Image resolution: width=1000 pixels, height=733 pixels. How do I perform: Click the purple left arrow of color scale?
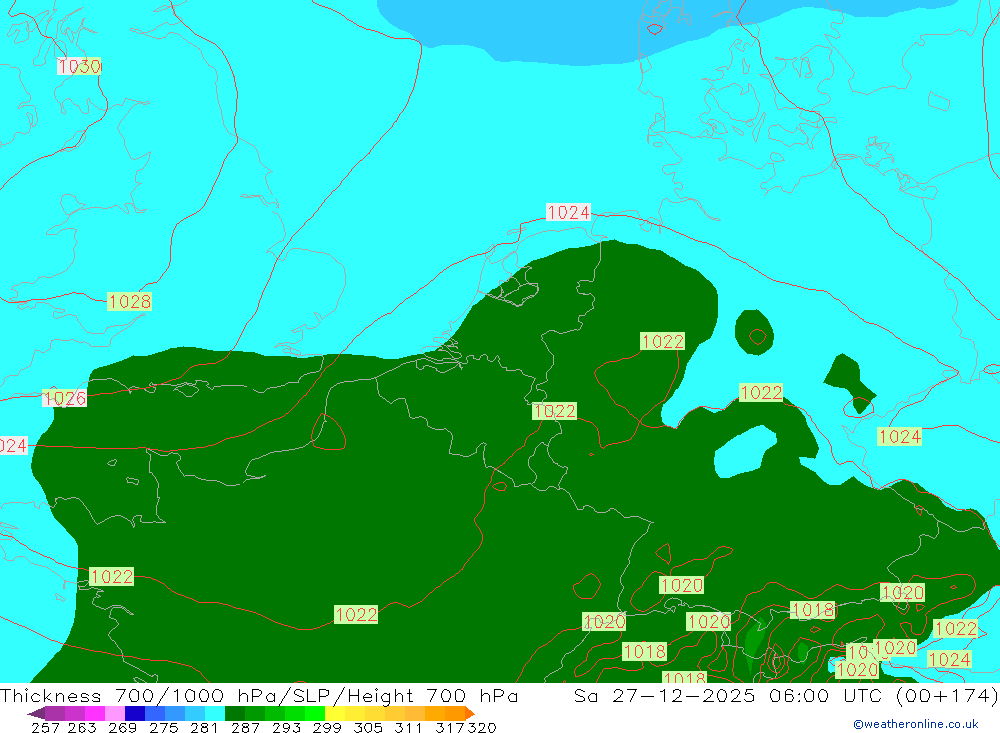pos(36,713)
